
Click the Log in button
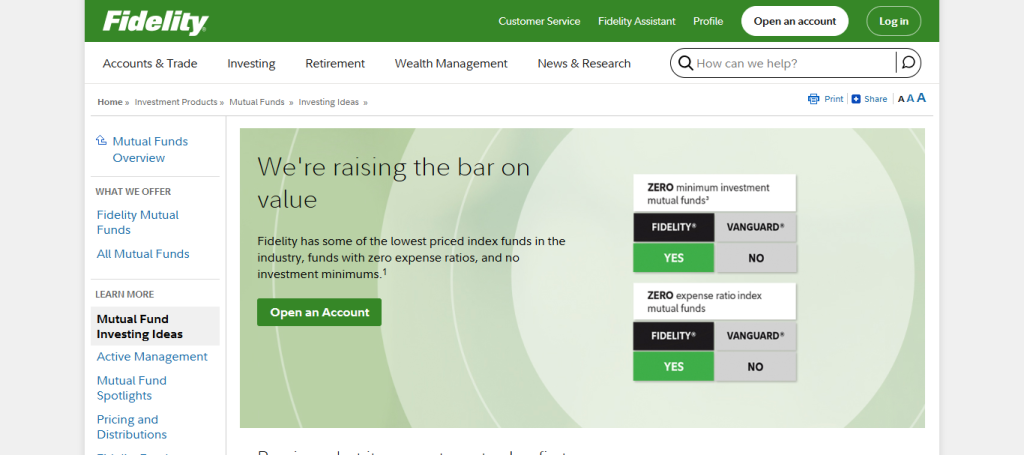click(x=893, y=21)
